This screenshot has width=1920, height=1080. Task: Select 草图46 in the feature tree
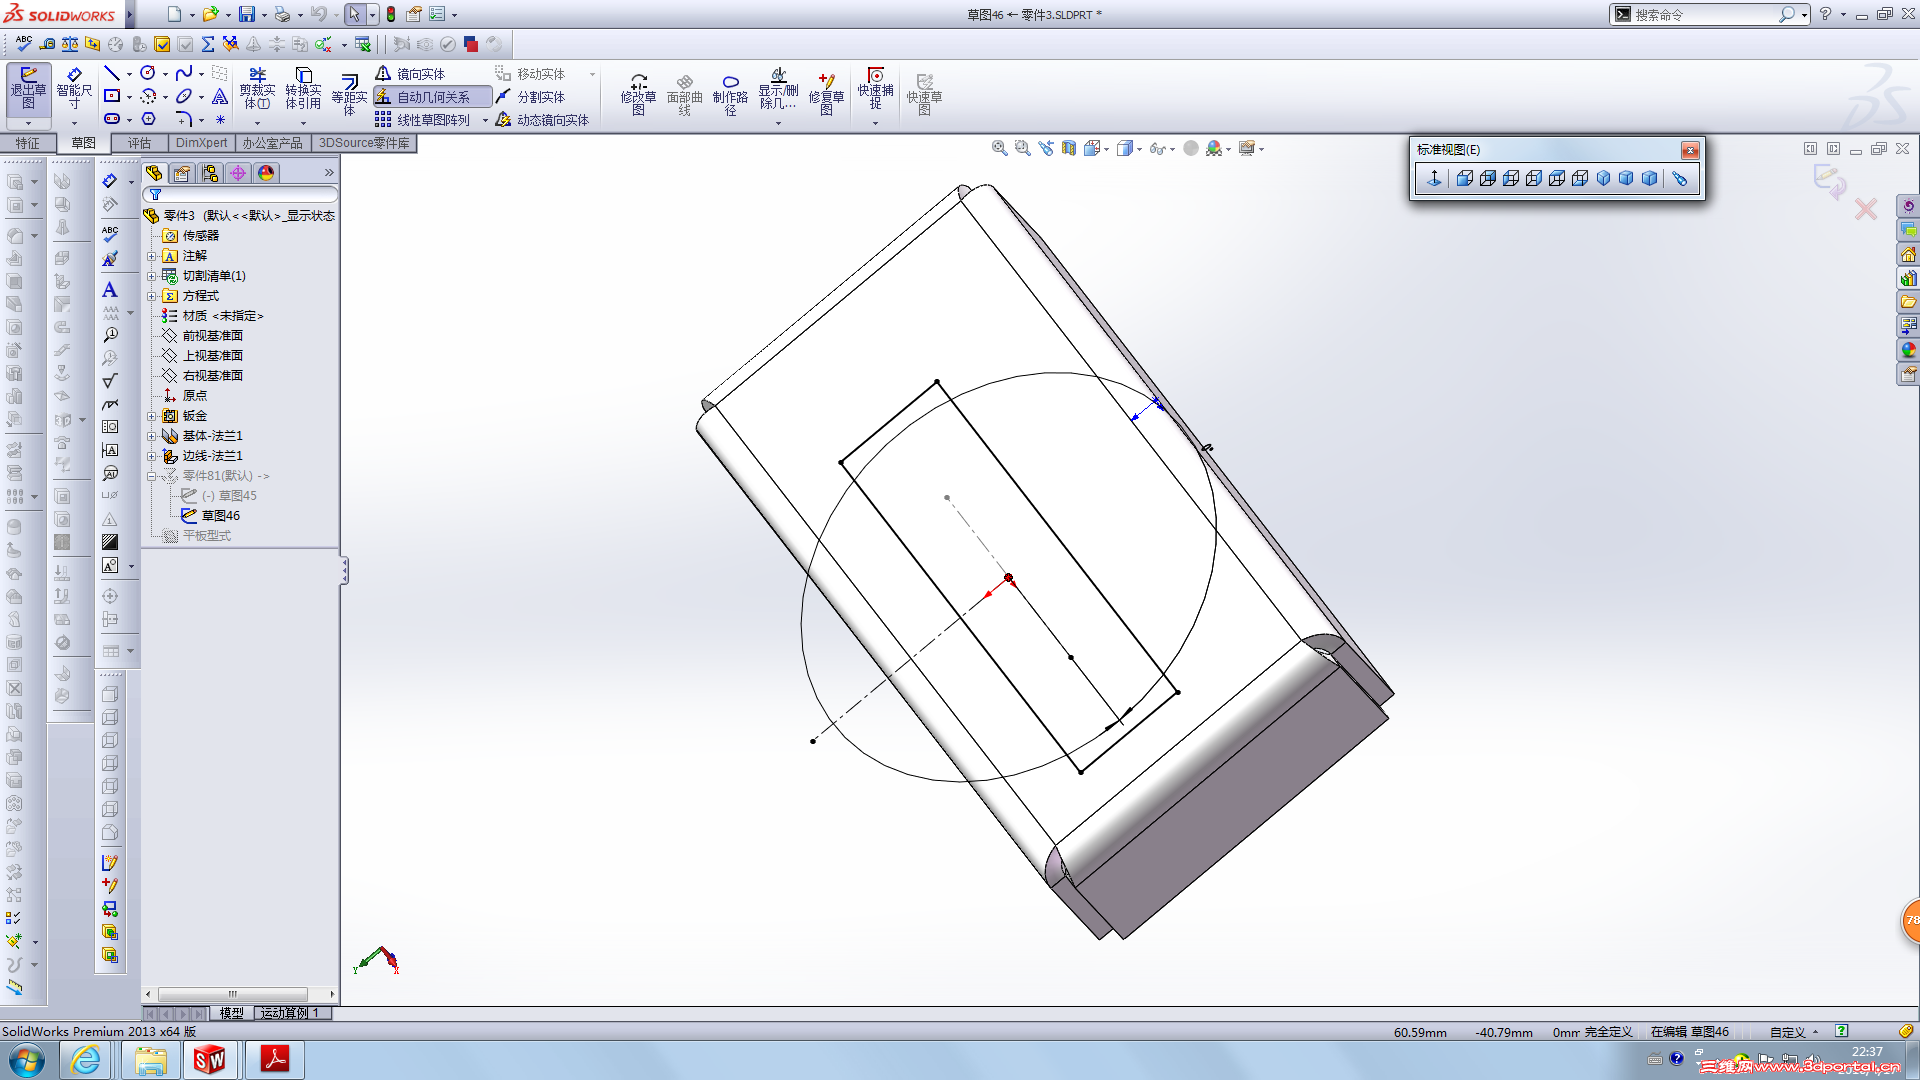tap(220, 516)
